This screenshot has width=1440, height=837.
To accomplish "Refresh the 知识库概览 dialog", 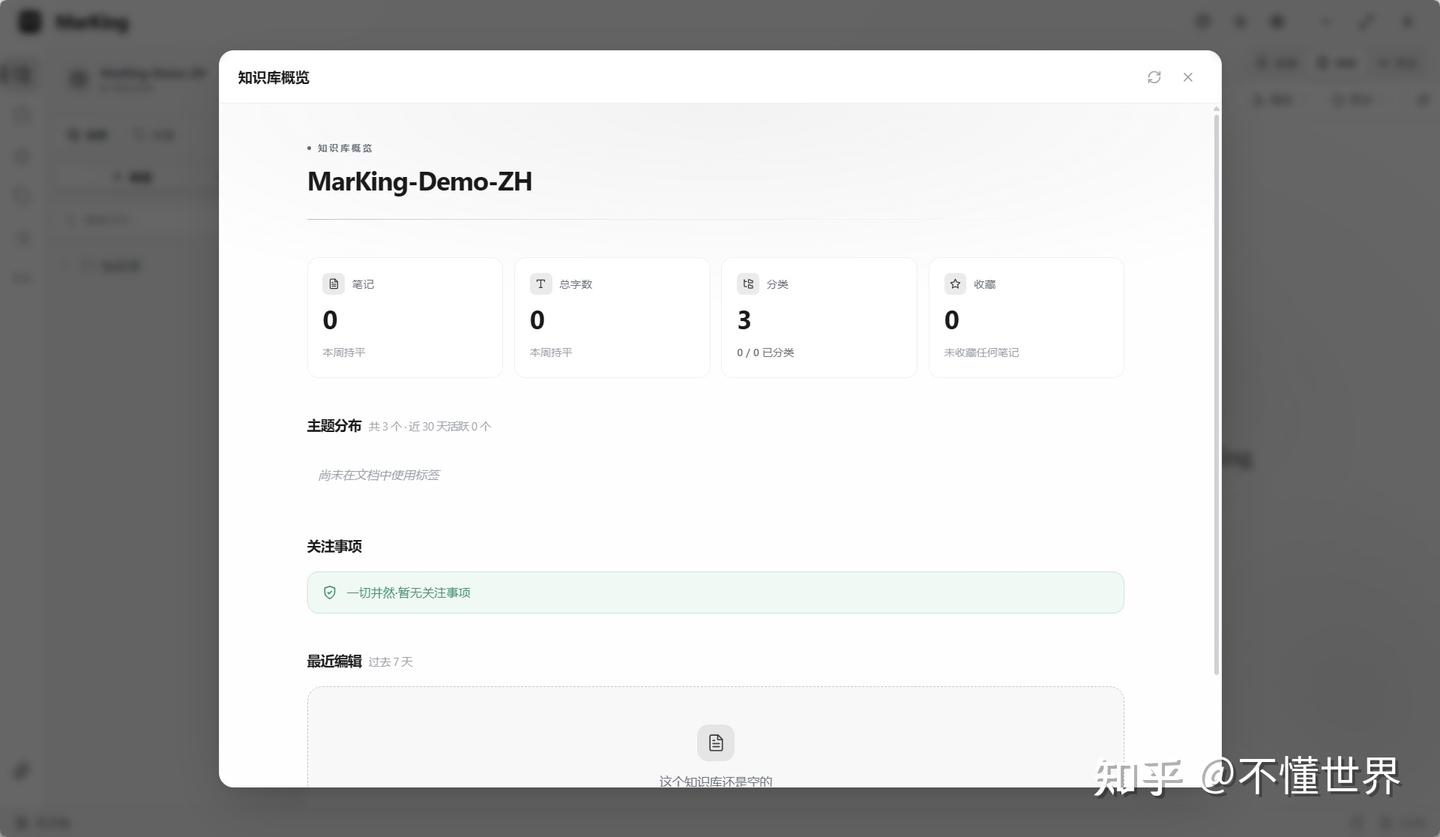I will (1154, 77).
